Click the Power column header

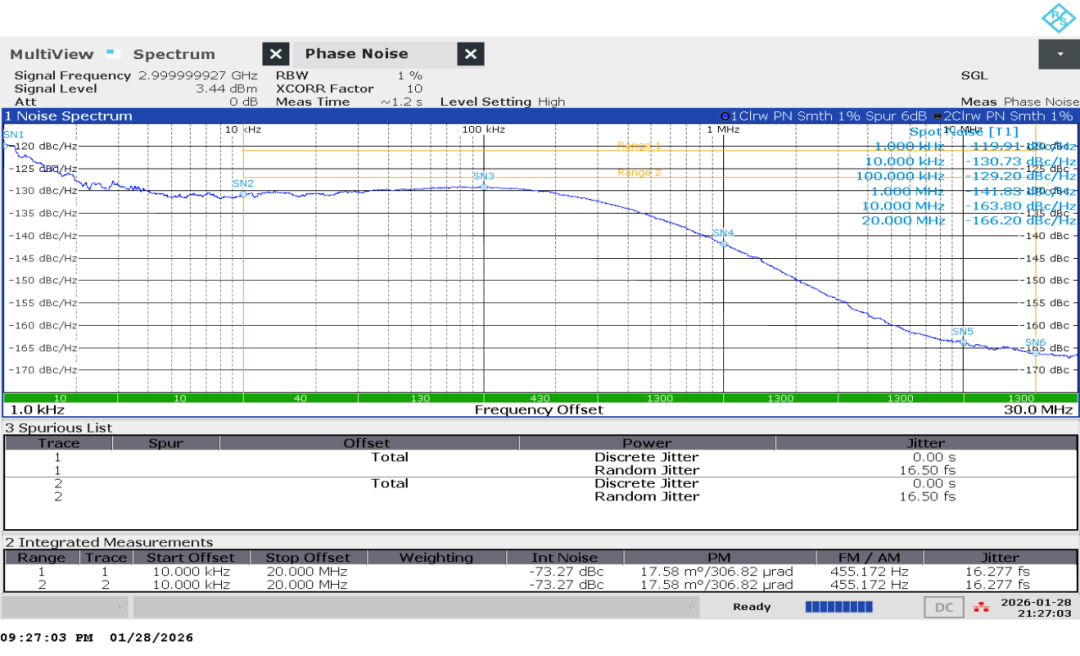pos(647,443)
